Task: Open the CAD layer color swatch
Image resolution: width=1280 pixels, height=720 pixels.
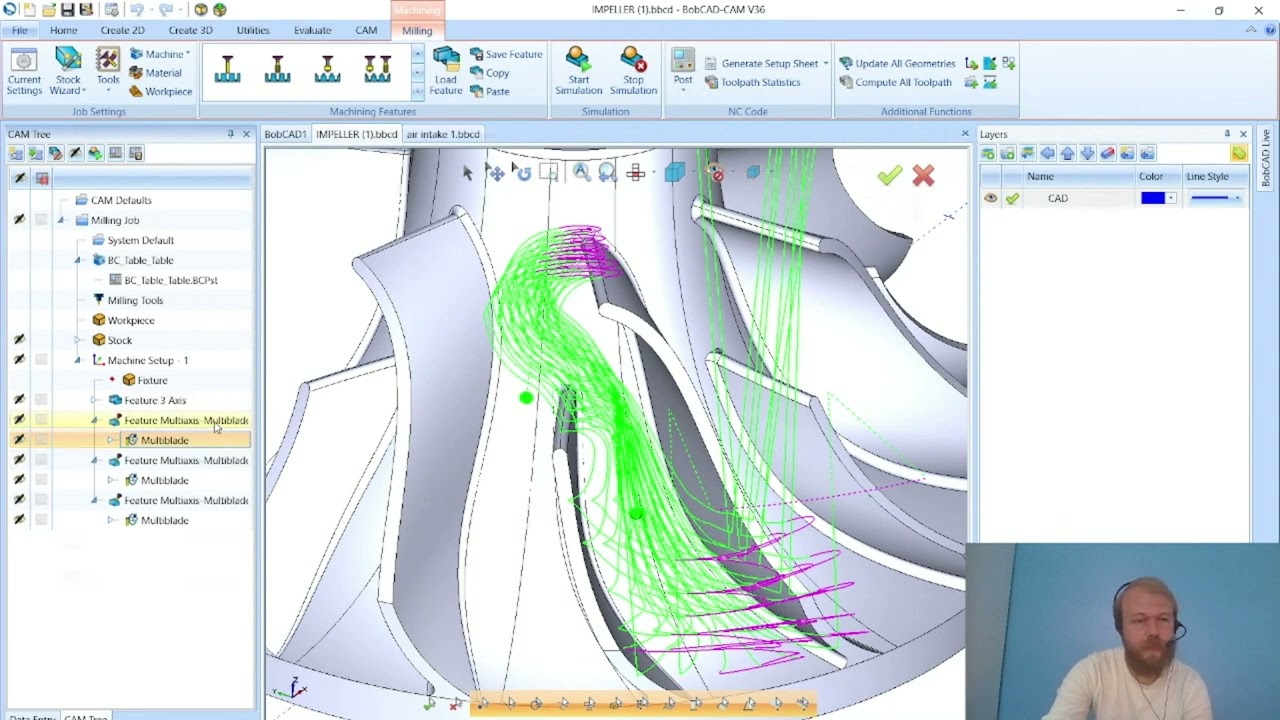Action: (1152, 198)
